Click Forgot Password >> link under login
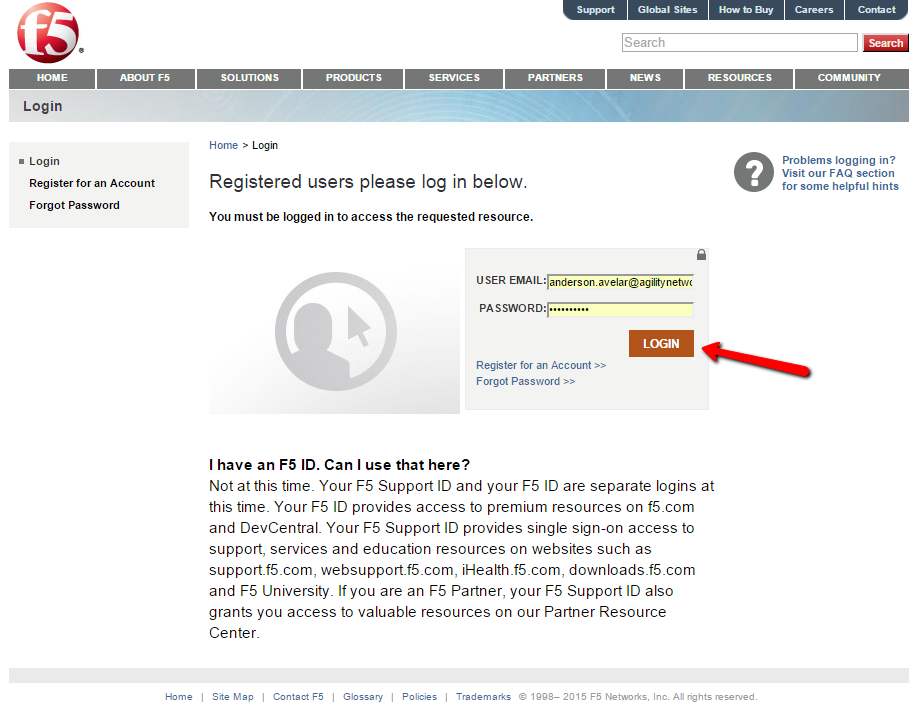This screenshot has height=721, width=912. [525, 382]
